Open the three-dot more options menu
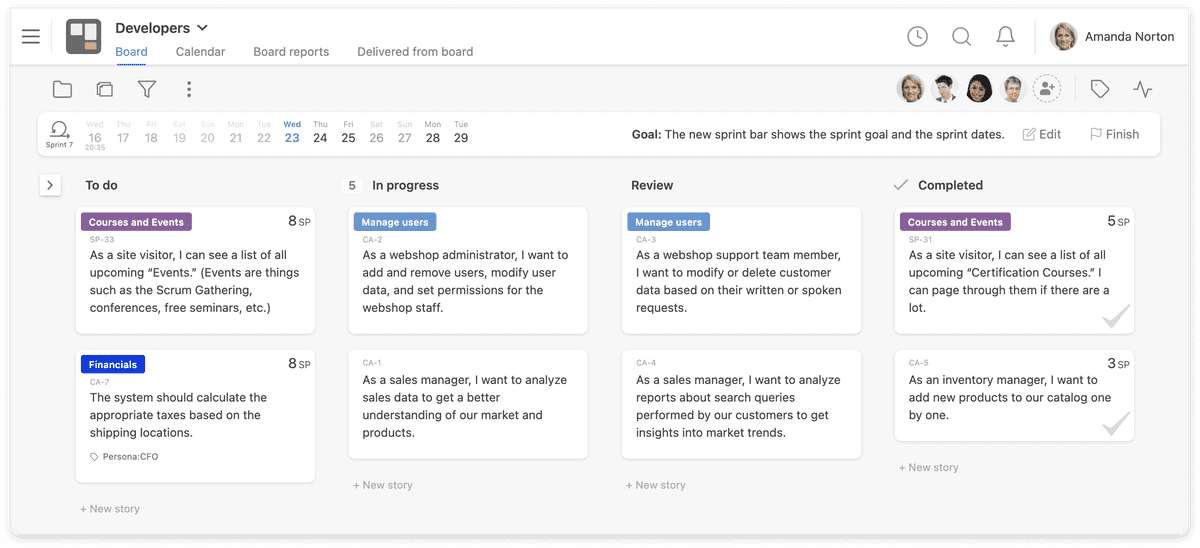Image resolution: width=1200 pixels, height=548 pixels. pos(189,90)
